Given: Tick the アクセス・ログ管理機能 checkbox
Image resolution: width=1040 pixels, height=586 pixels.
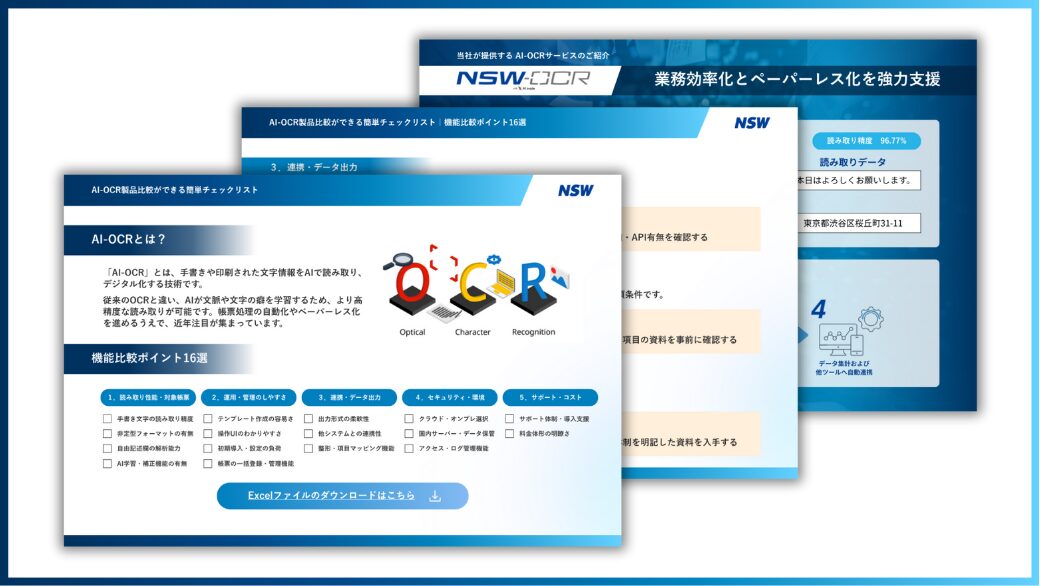Looking at the screenshot, I should click(409, 449).
